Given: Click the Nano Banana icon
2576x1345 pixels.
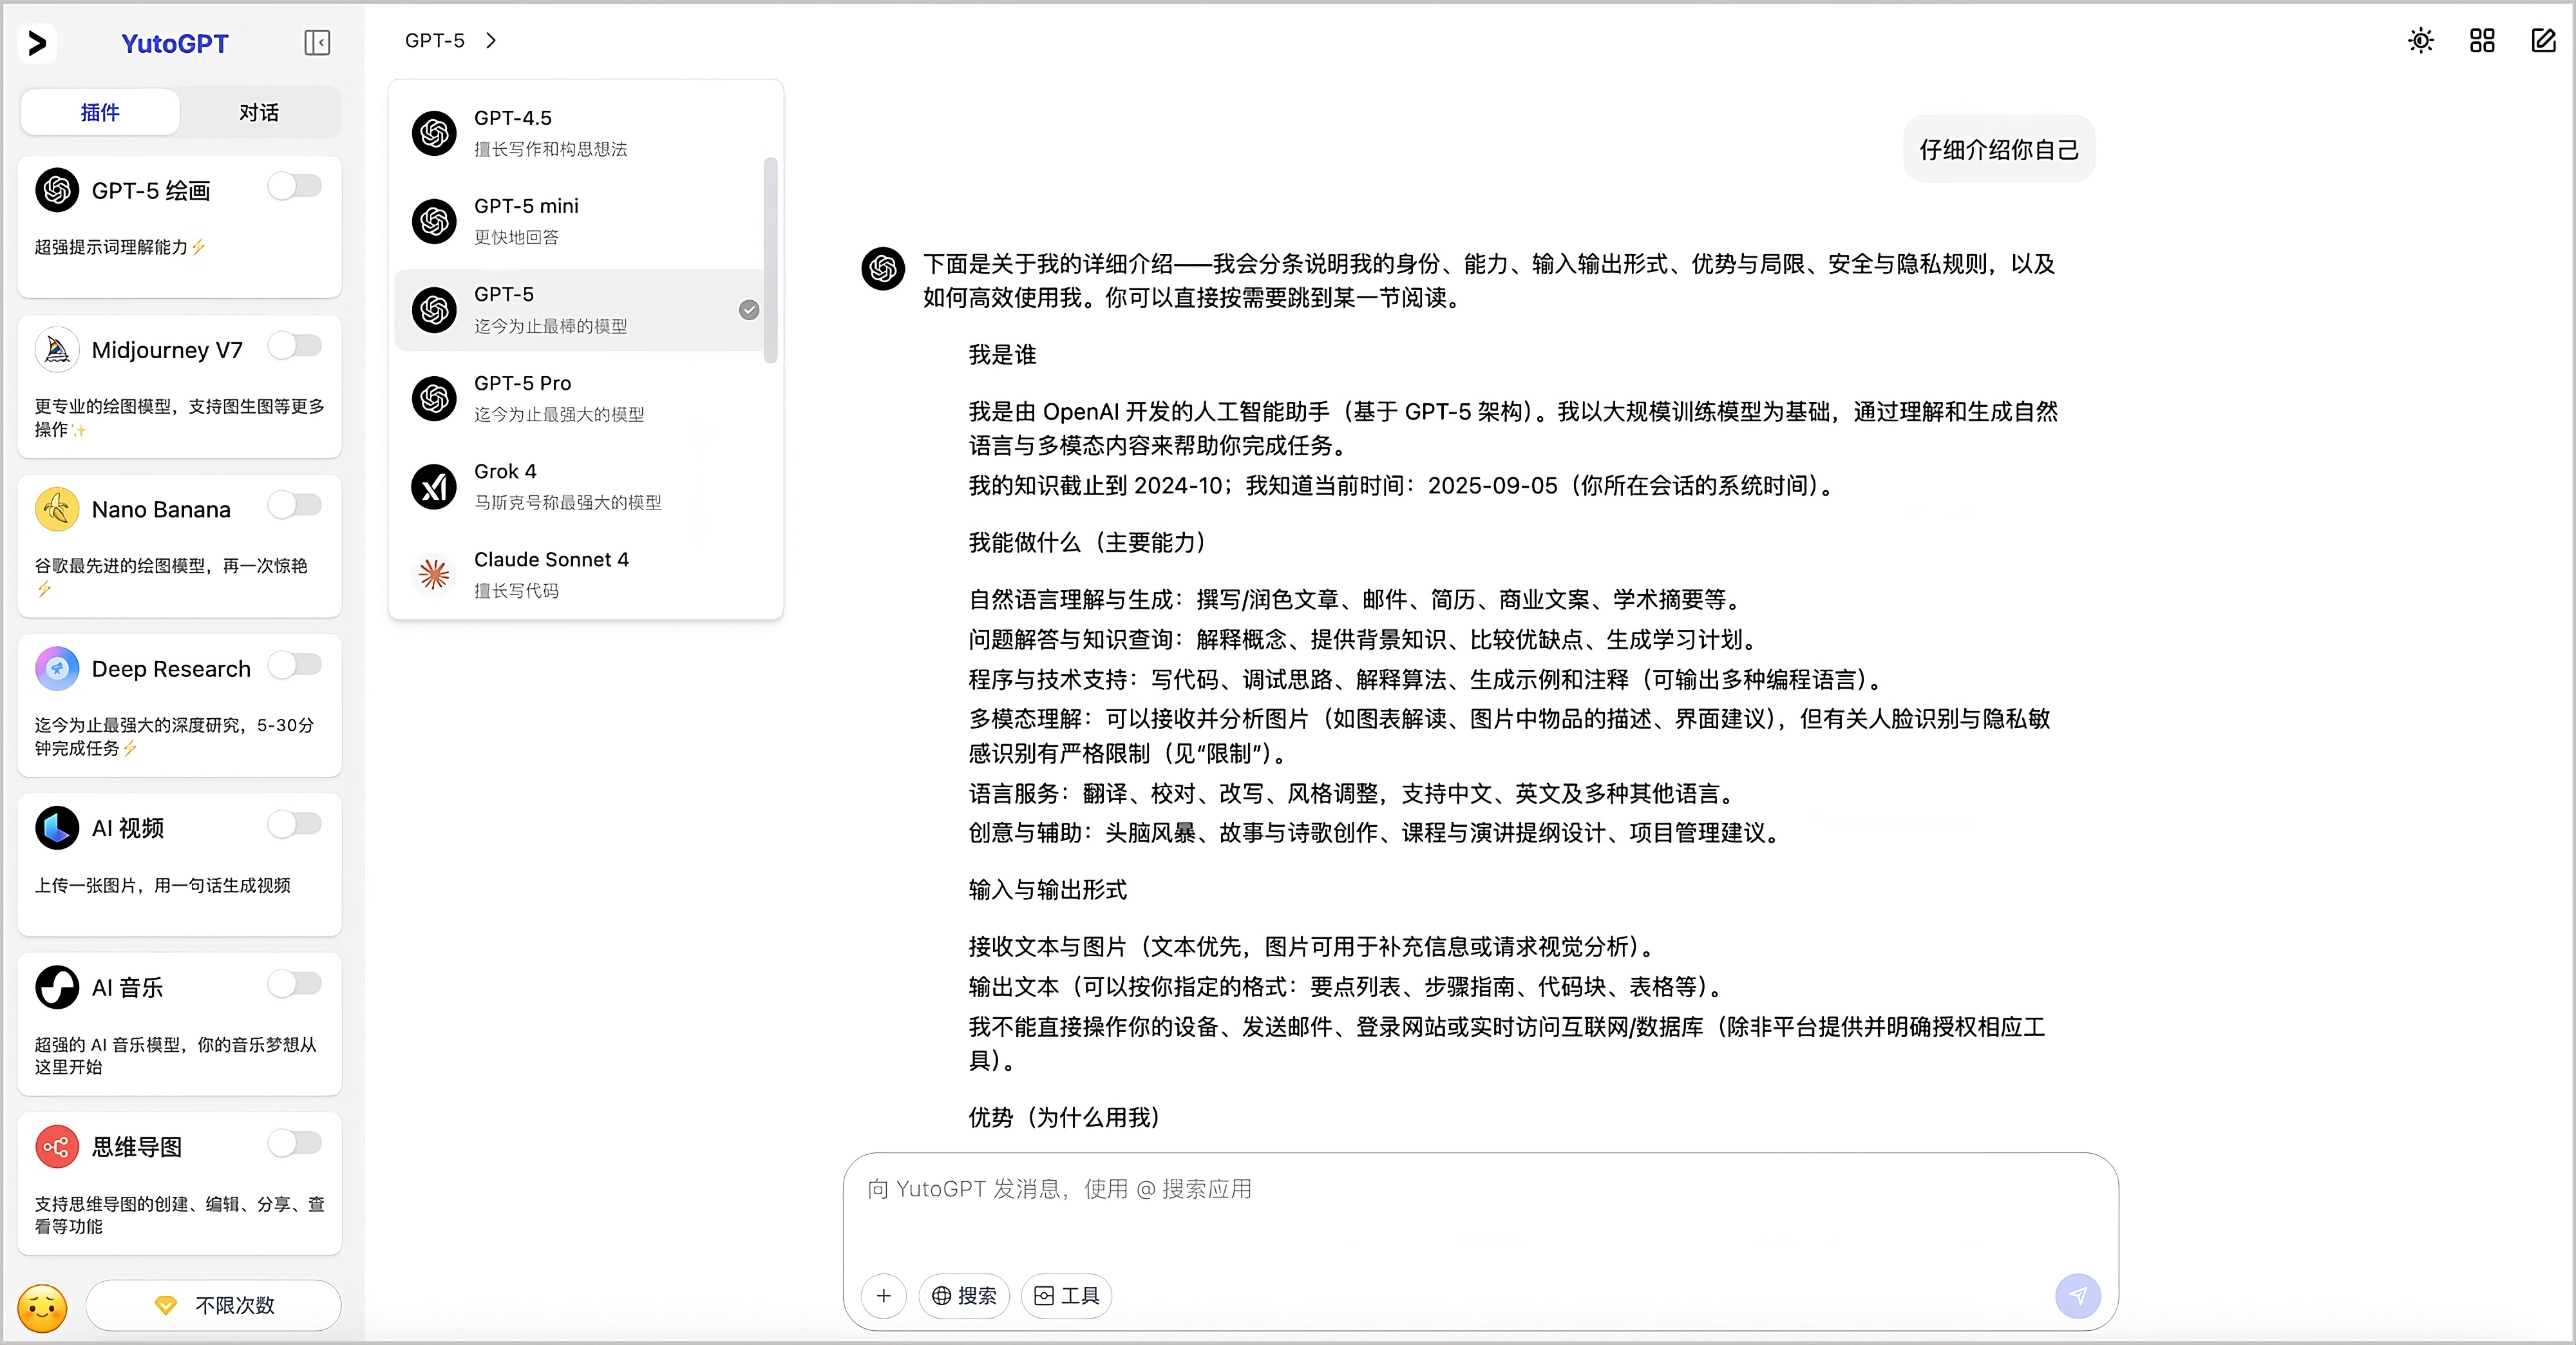Looking at the screenshot, I should point(57,509).
